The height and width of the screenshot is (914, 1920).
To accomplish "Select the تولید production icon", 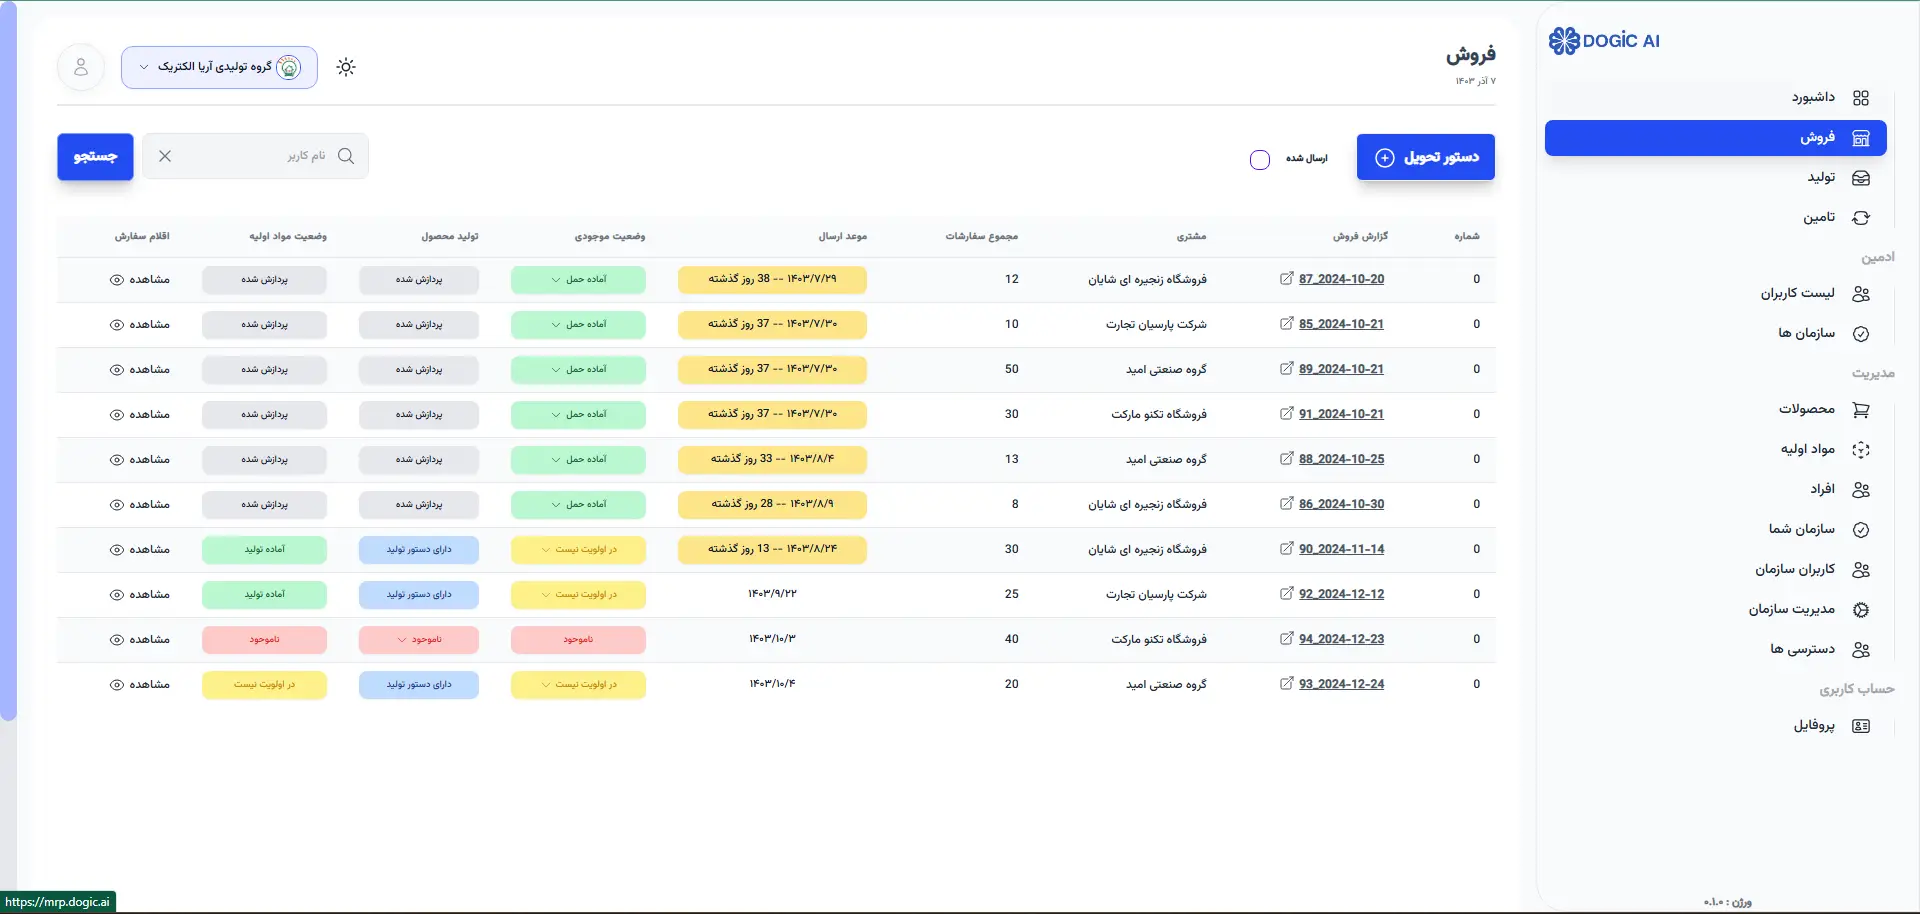I will pyautogui.click(x=1861, y=177).
